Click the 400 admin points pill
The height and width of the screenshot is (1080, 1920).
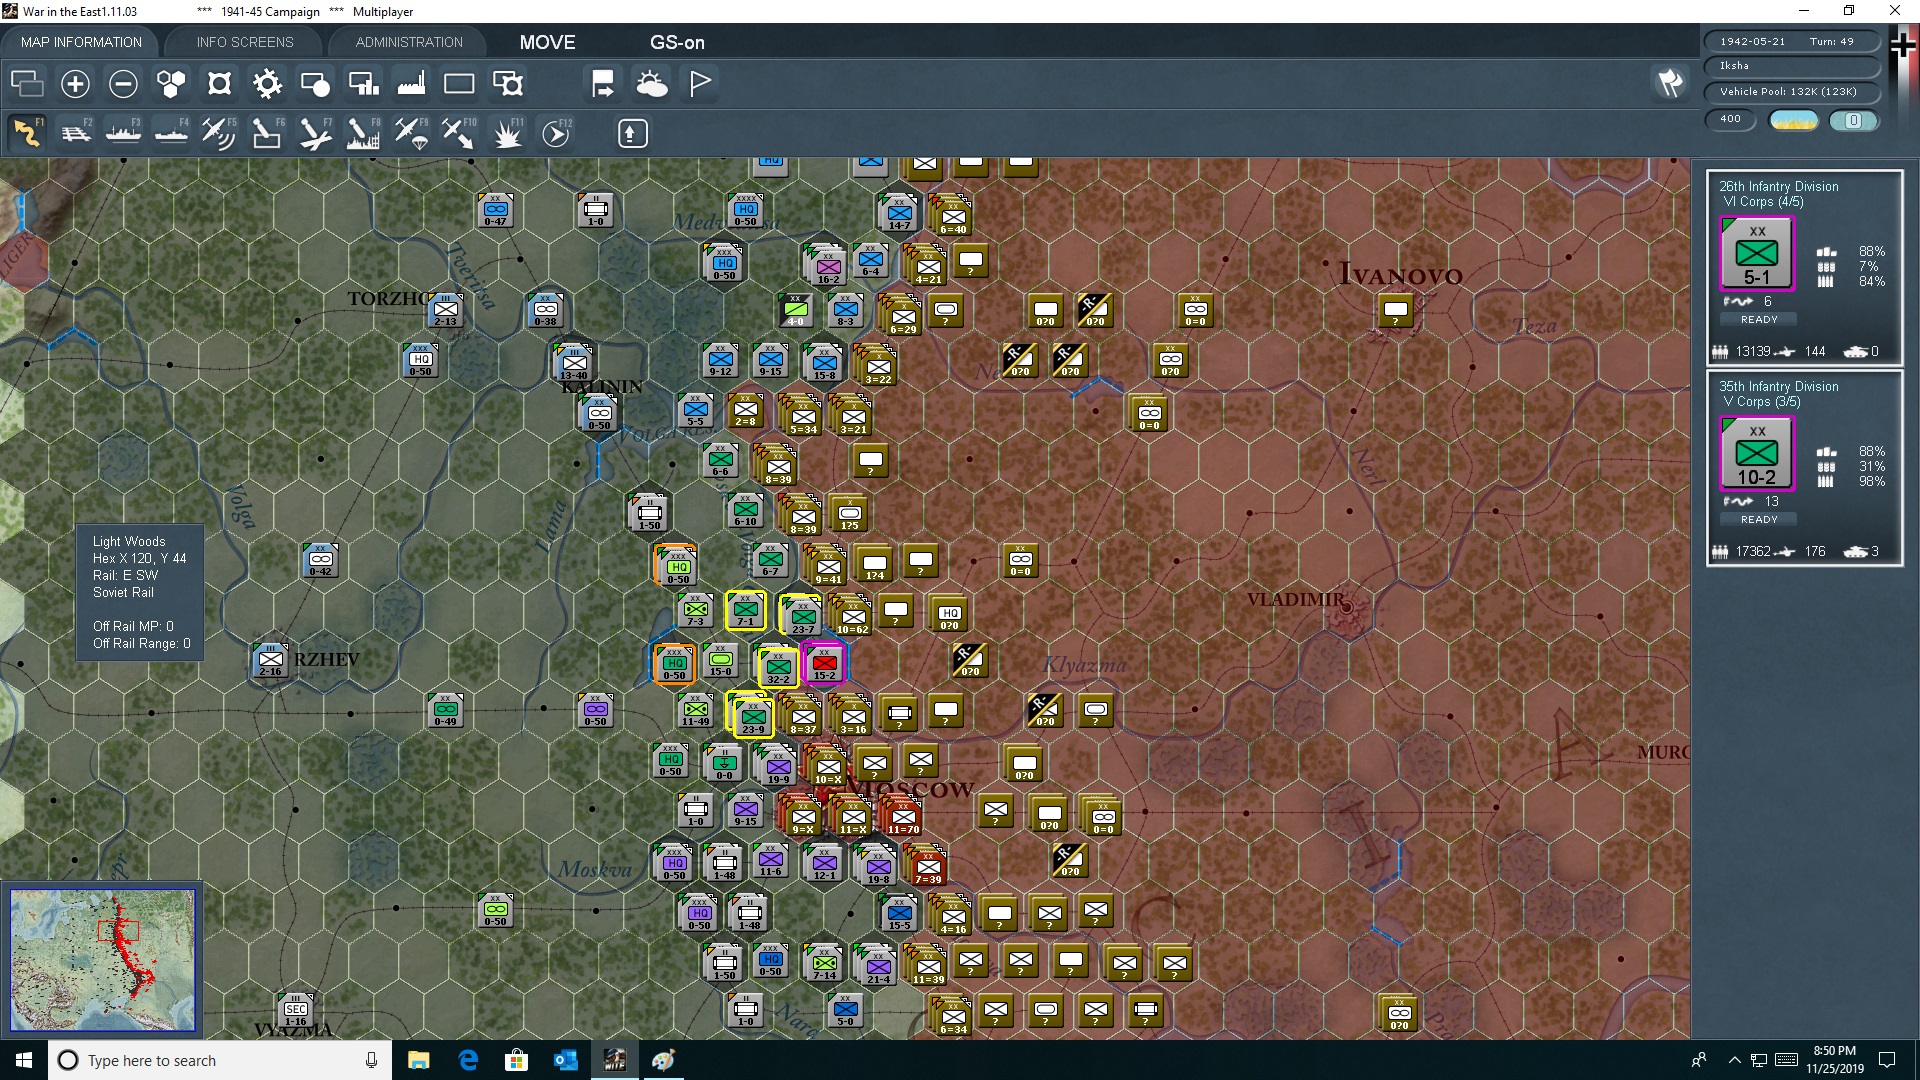coord(1730,119)
